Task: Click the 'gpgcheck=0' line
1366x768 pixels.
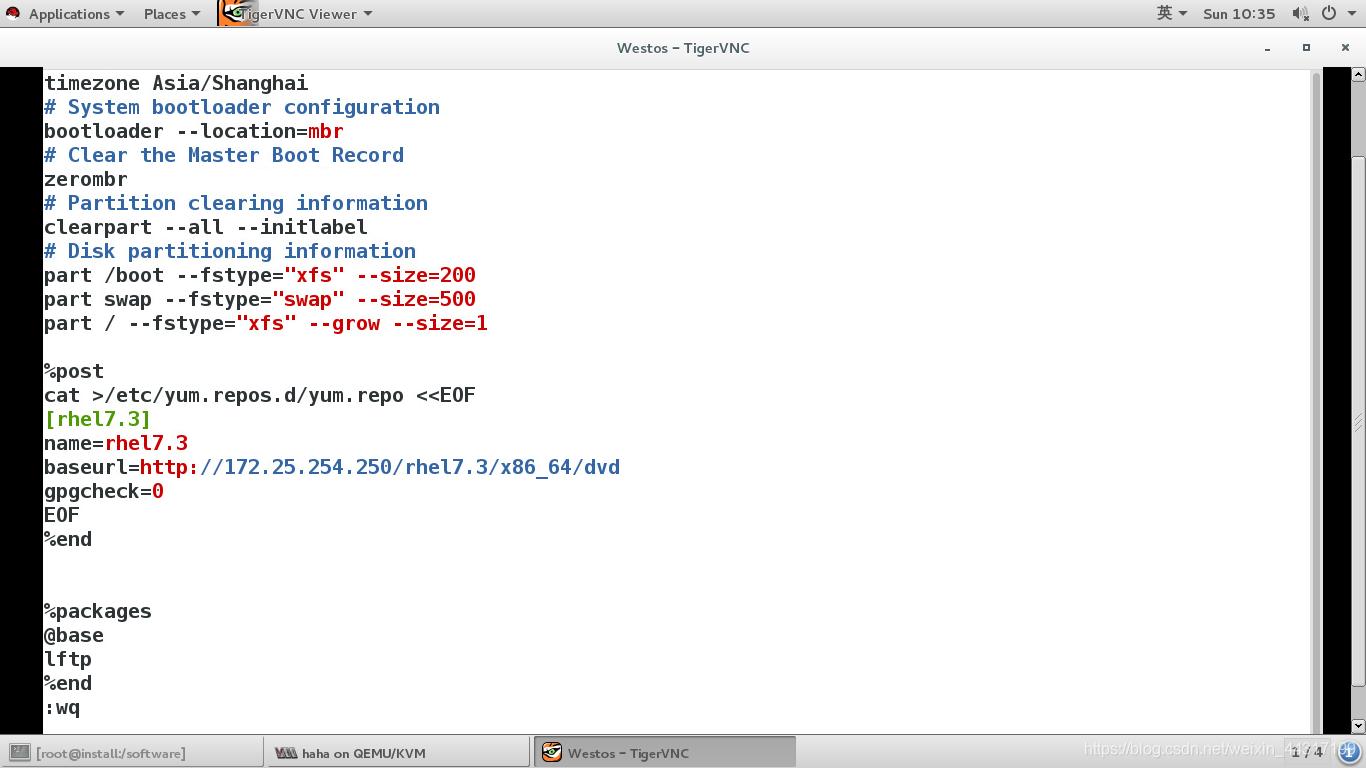Action: (104, 491)
